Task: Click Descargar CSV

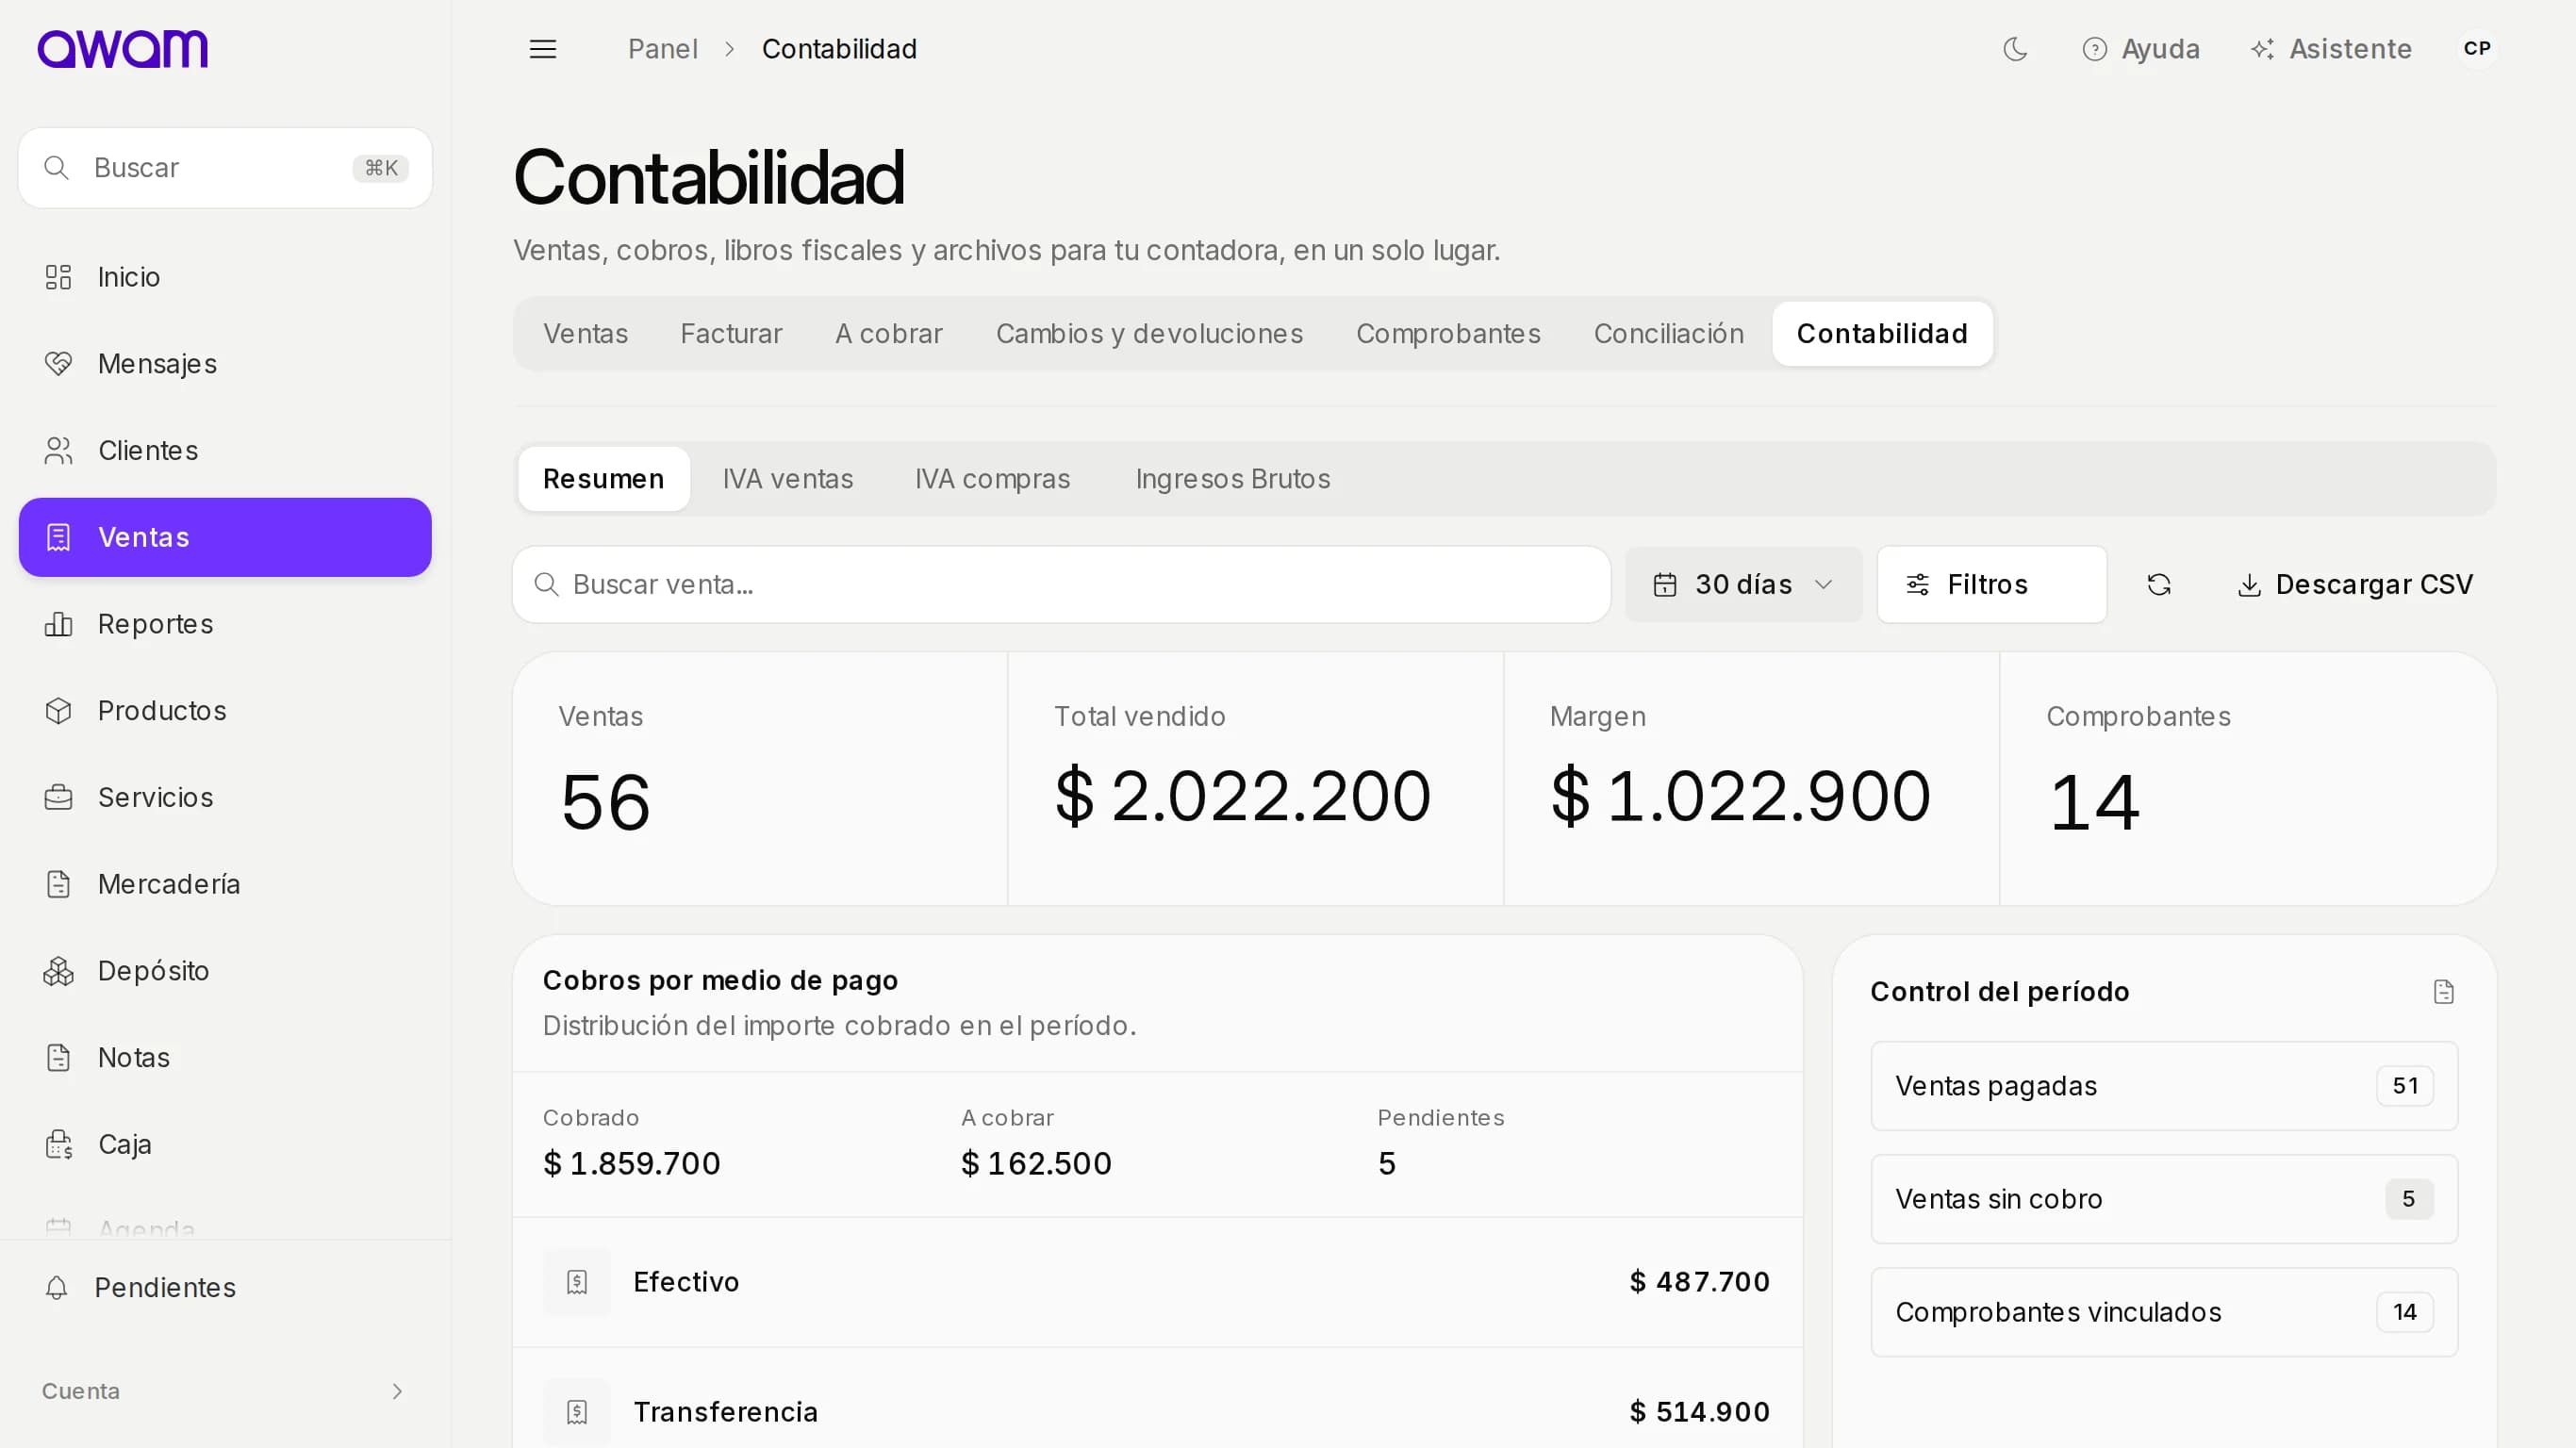Action: point(2354,584)
